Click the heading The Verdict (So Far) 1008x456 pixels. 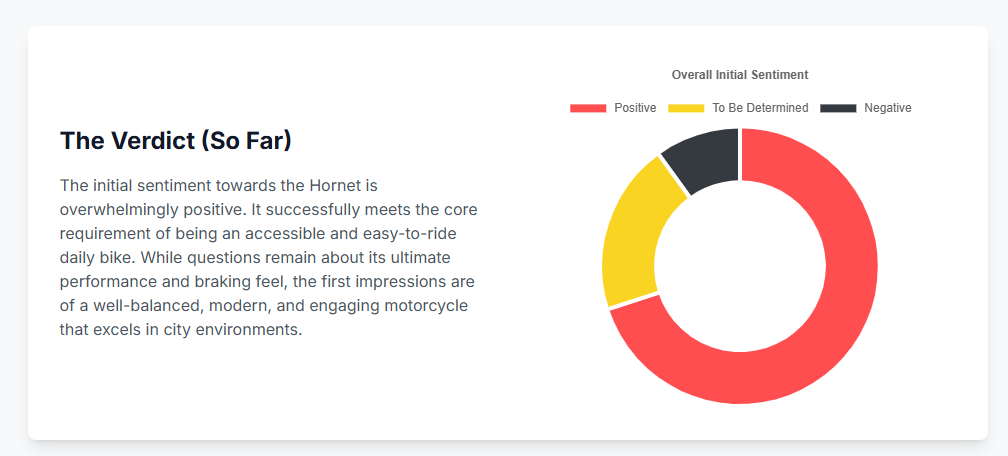176,141
